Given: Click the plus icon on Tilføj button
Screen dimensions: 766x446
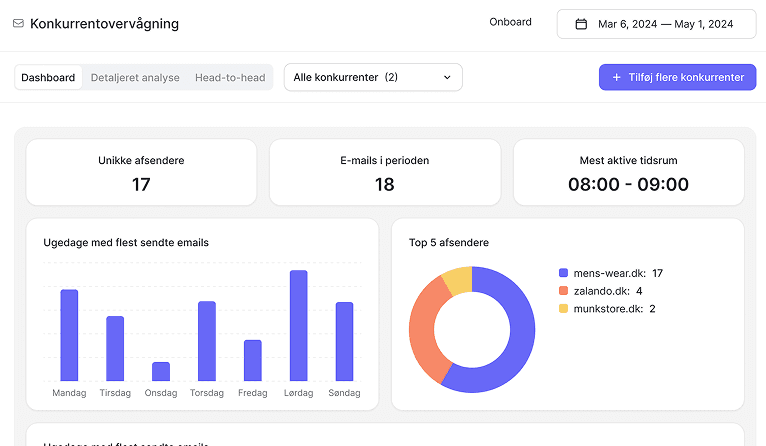Looking at the screenshot, I should (x=617, y=77).
